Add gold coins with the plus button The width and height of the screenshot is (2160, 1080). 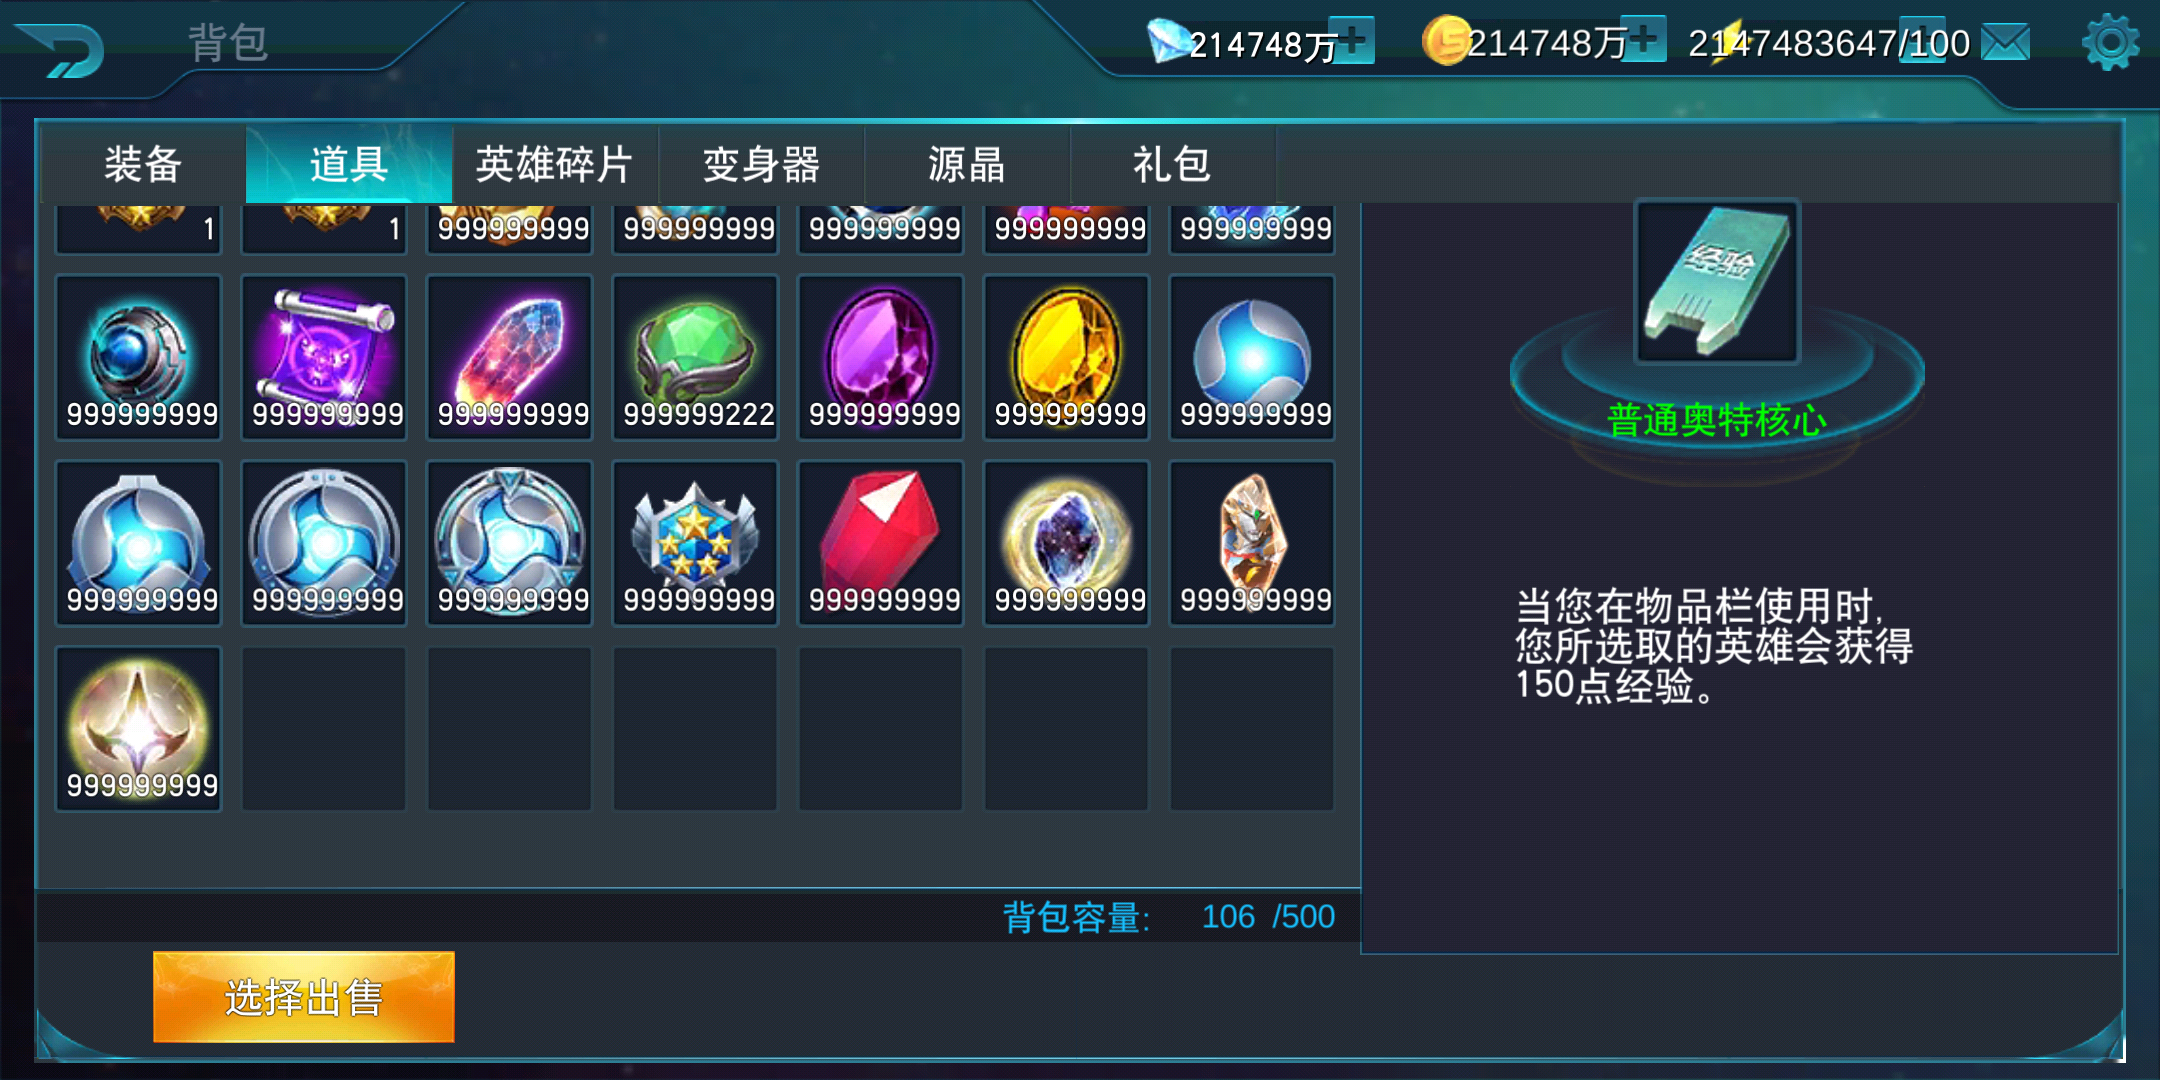pos(1644,40)
